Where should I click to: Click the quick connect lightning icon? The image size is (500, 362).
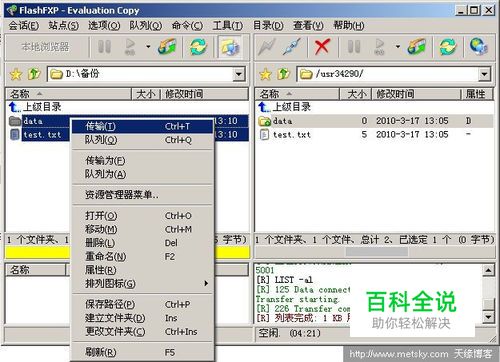(x=267, y=46)
